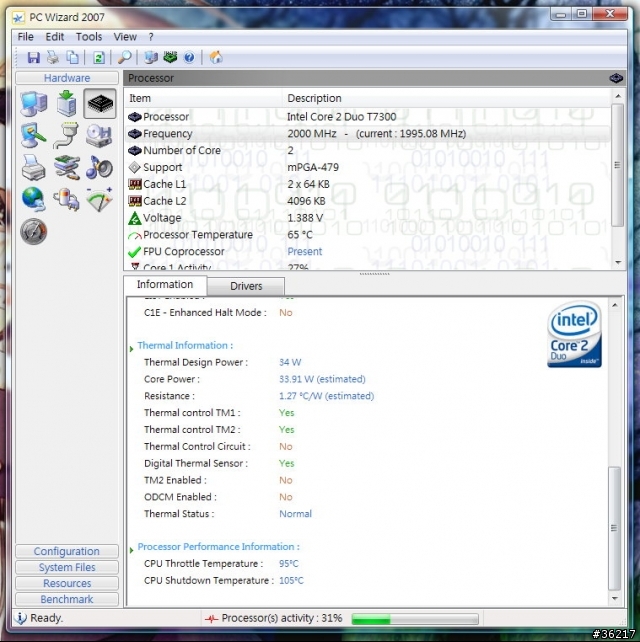Select the Network globe icon
The width and height of the screenshot is (640, 642).
coord(34,199)
